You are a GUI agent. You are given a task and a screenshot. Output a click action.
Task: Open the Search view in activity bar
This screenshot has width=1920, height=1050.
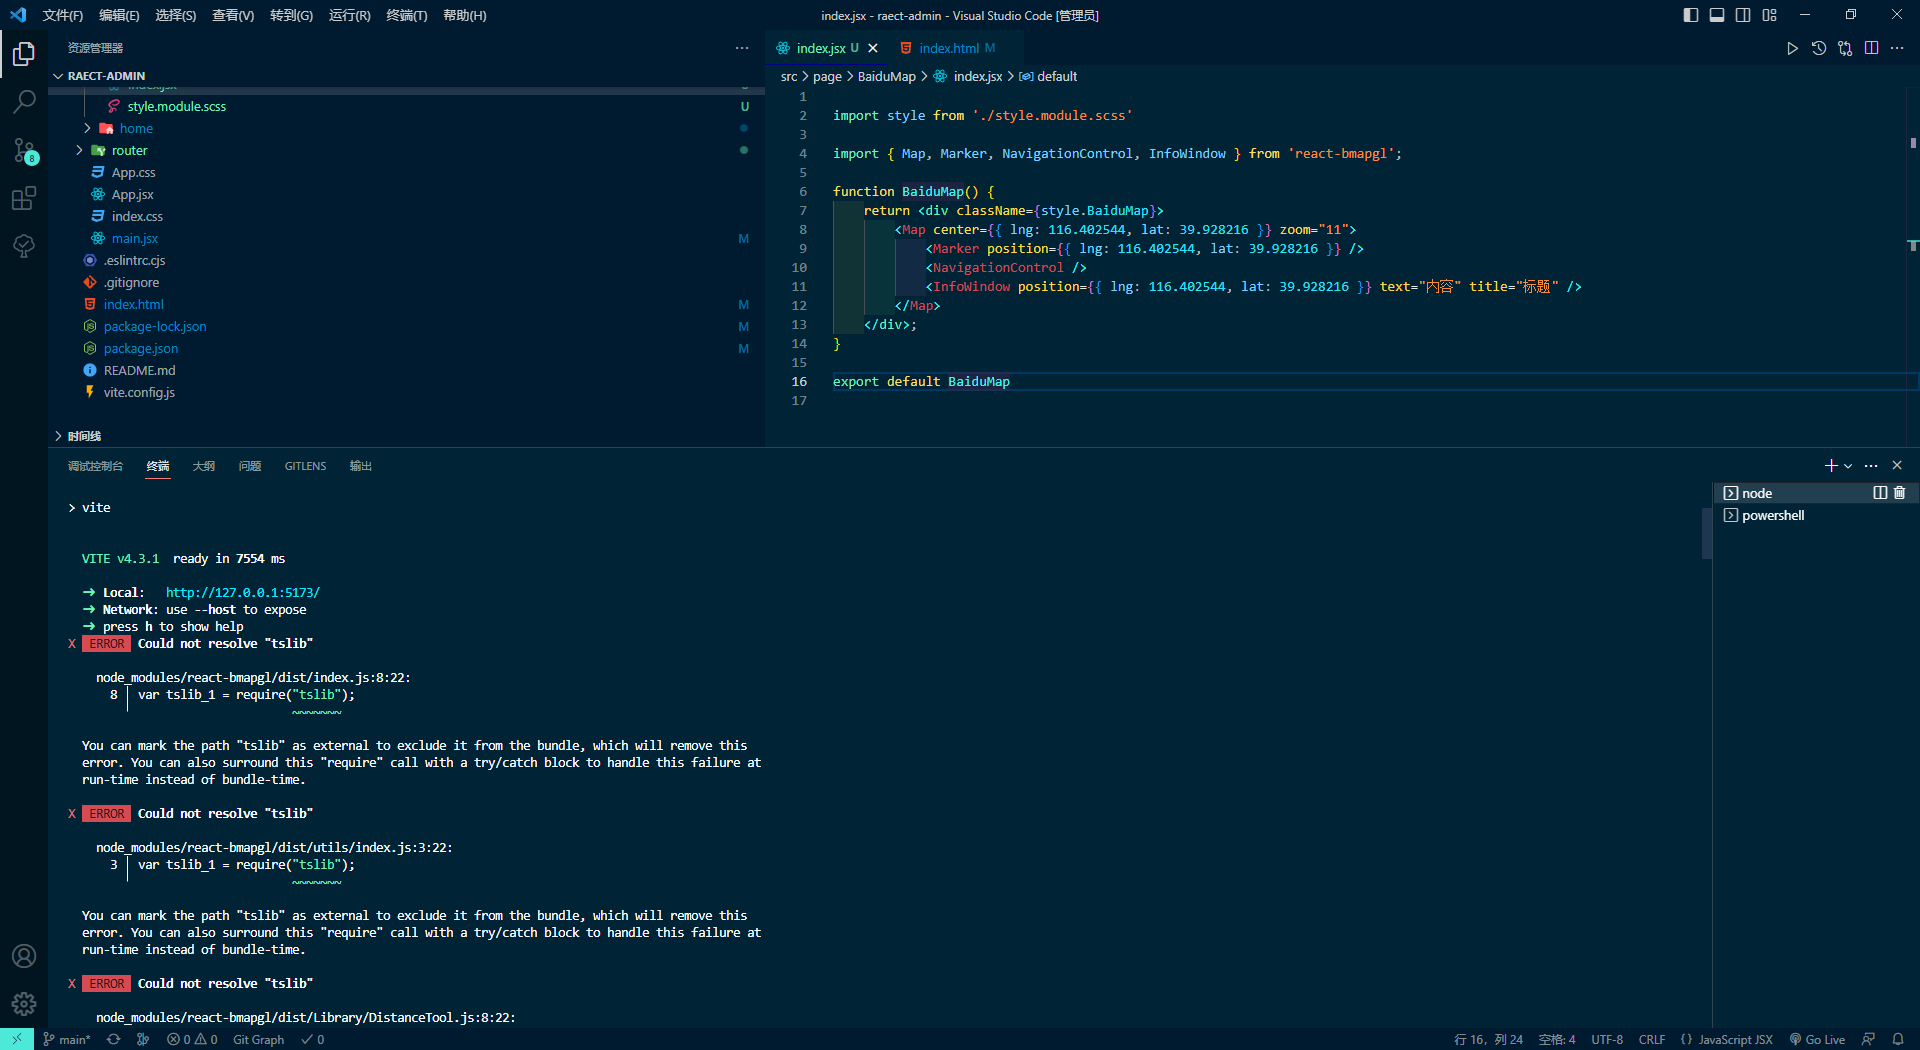pos(24,101)
